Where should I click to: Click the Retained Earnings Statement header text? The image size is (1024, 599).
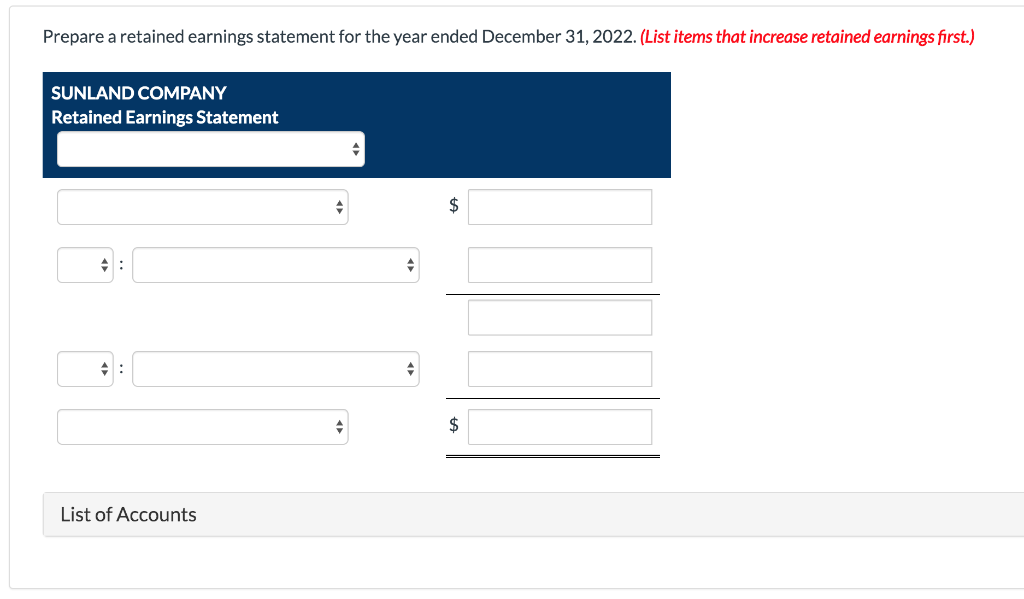[x=165, y=117]
